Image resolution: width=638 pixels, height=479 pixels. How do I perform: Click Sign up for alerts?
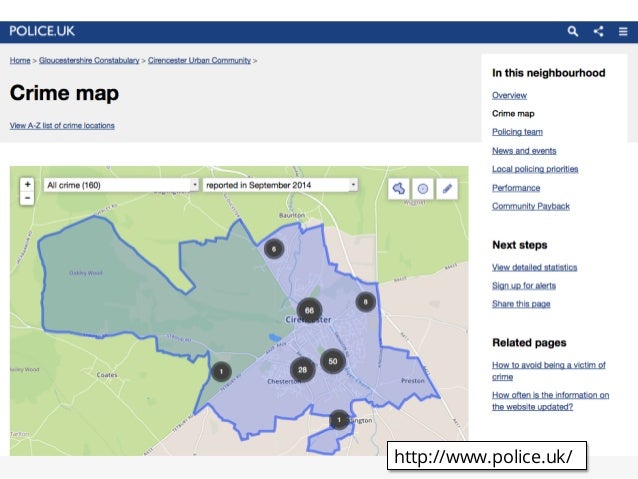(524, 286)
